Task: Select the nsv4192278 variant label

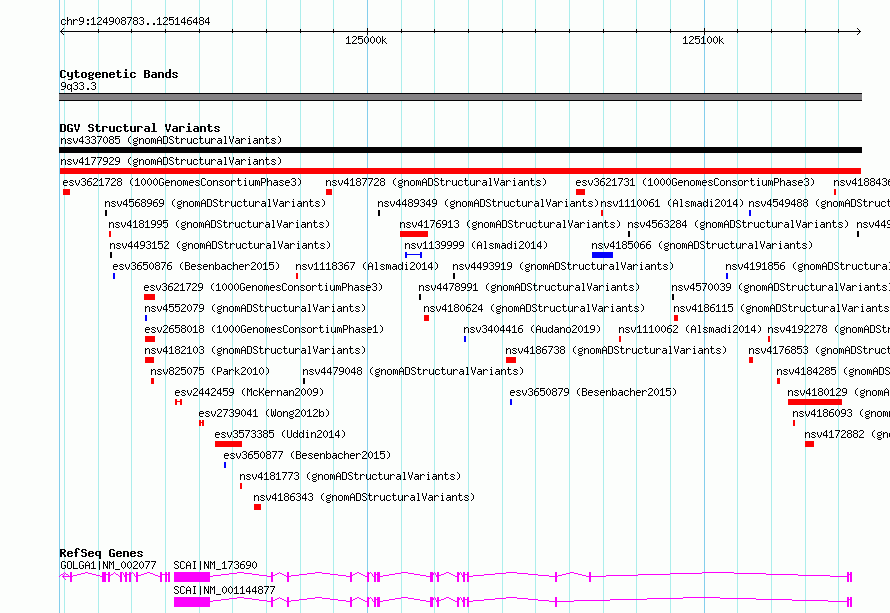Action: 828,329
